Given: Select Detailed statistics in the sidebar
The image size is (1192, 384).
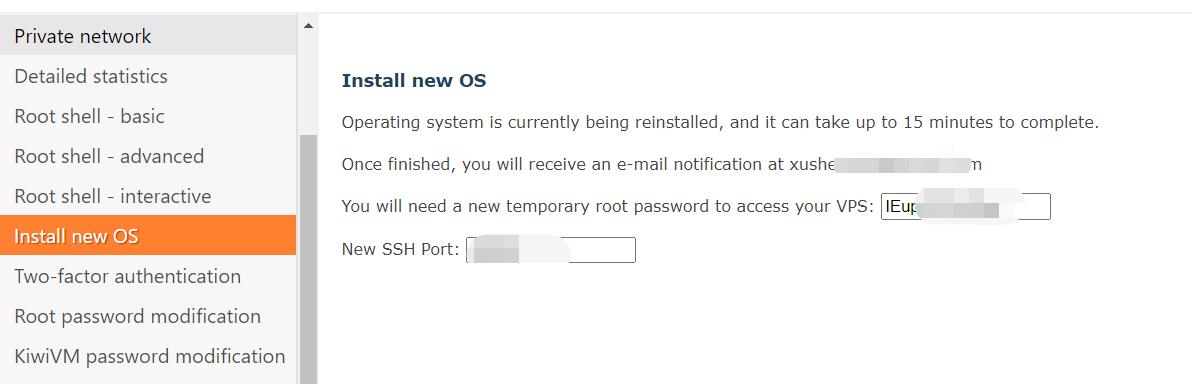Looking at the screenshot, I should (147, 76).
